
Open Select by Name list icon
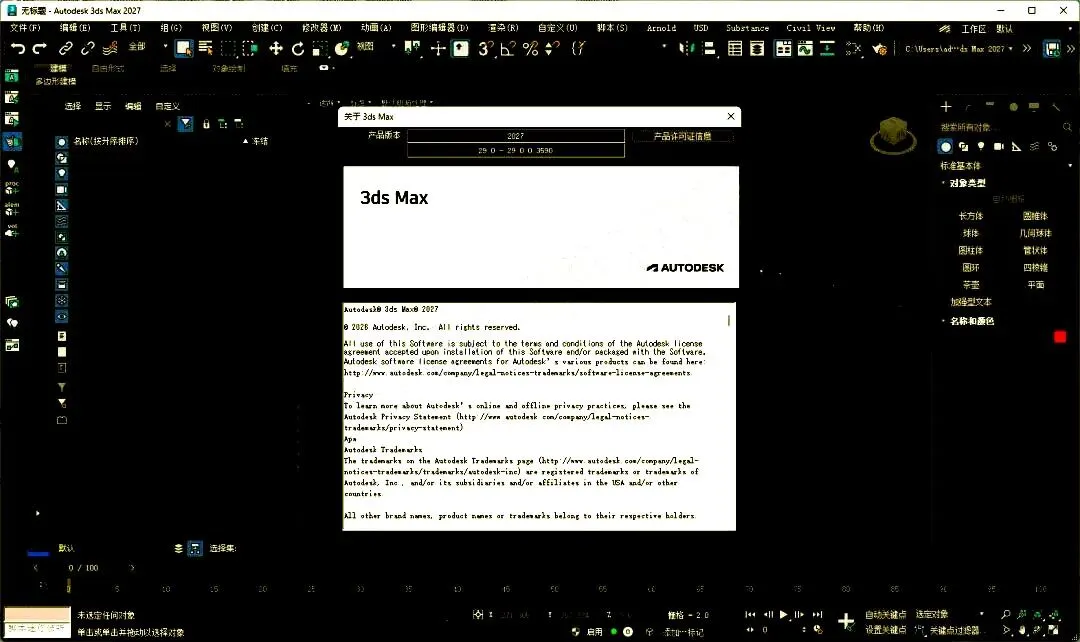tap(205, 48)
